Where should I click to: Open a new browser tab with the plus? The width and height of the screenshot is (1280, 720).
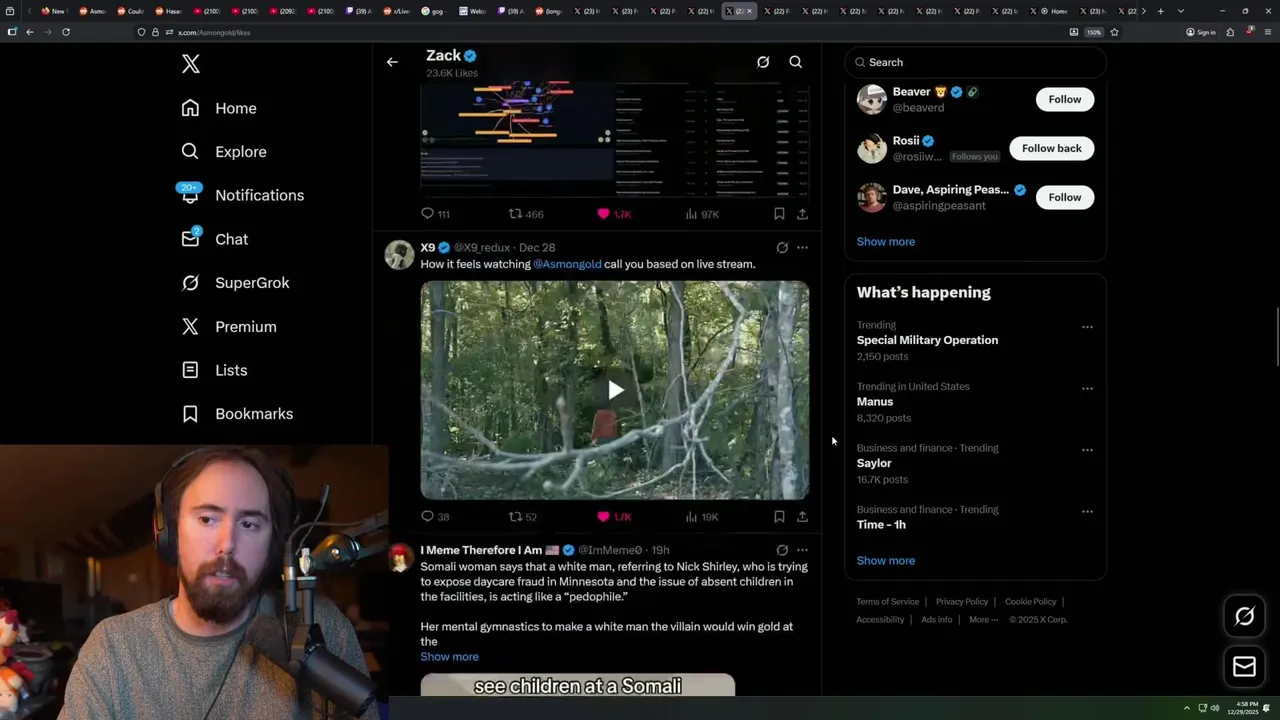(1160, 11)
